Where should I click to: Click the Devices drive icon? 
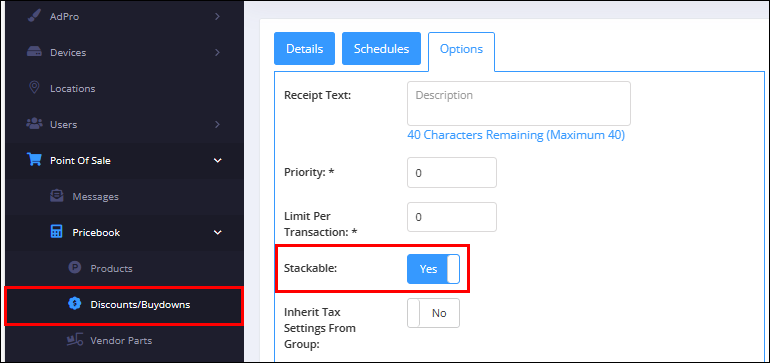[x=34, y=52]
